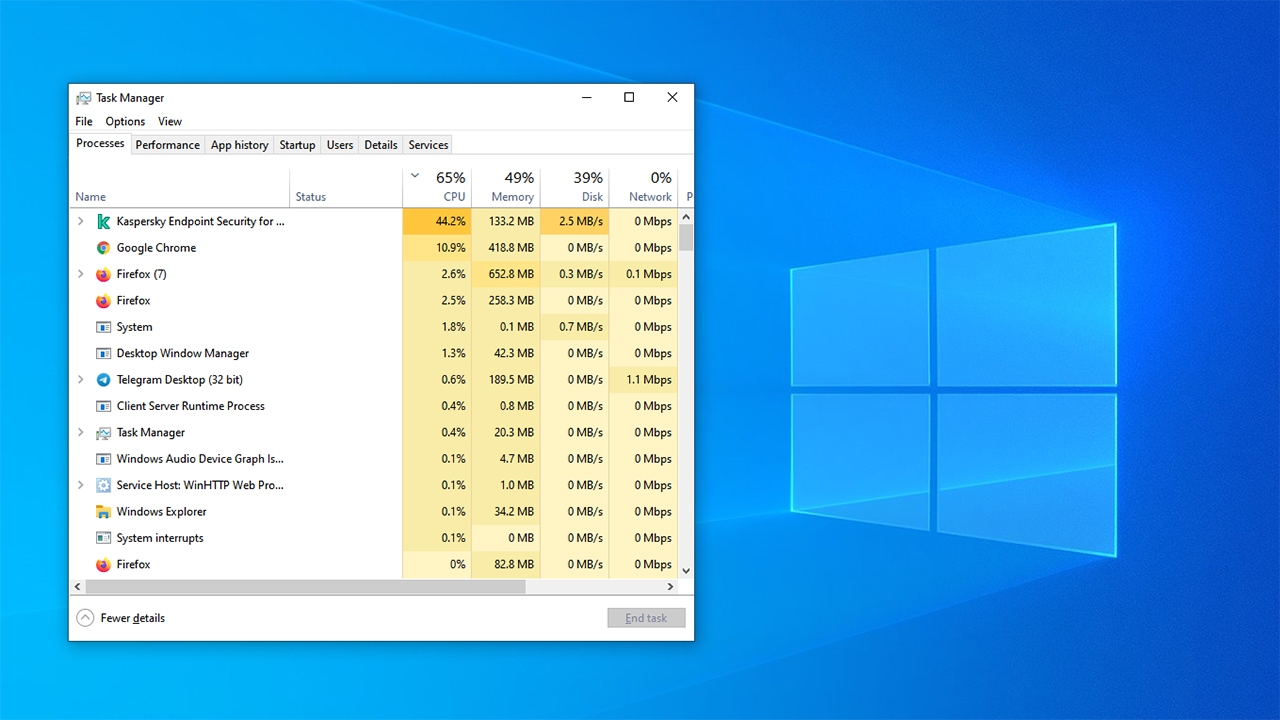This screenshot has height=720, width=1280.
Task: Open the File menu
Action: click(x=84, y=121)
